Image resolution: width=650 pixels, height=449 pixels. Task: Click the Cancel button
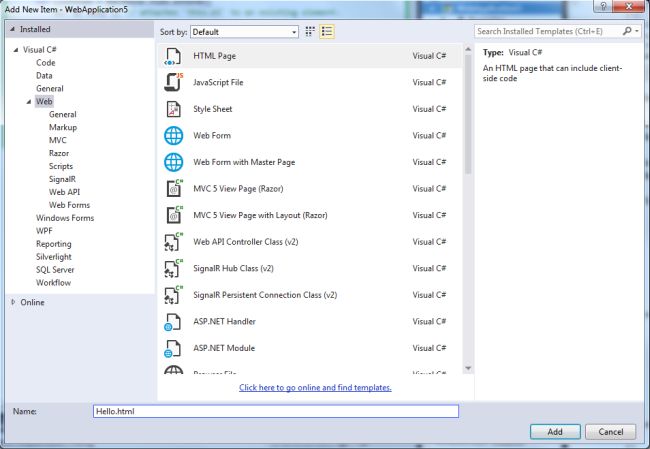point(611,432)
